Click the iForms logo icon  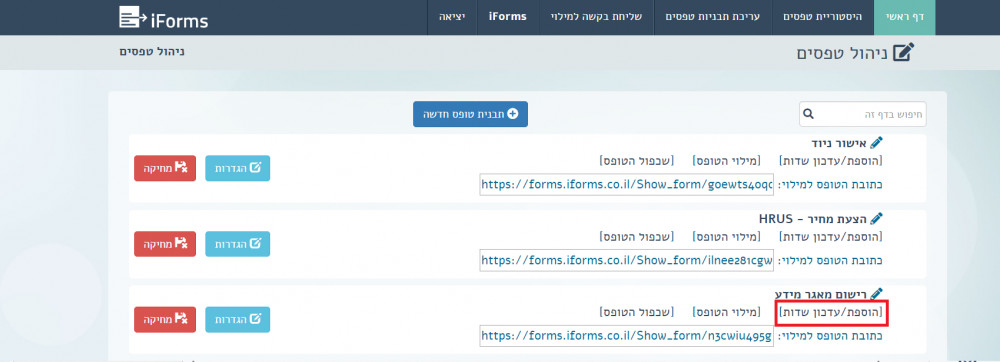[133, 17]
